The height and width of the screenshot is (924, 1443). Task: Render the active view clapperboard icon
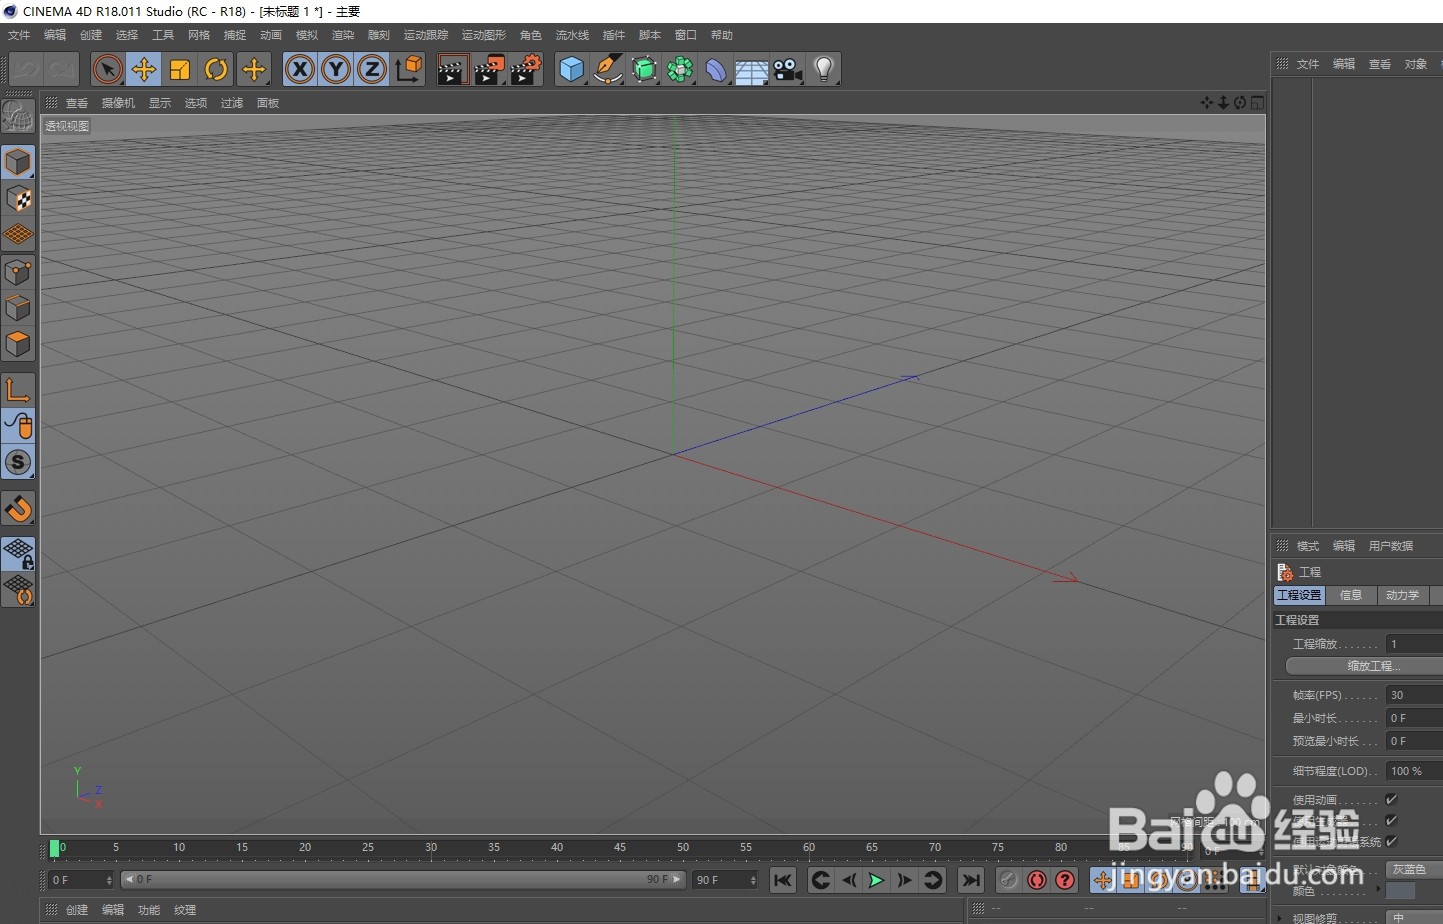[453, 69]
